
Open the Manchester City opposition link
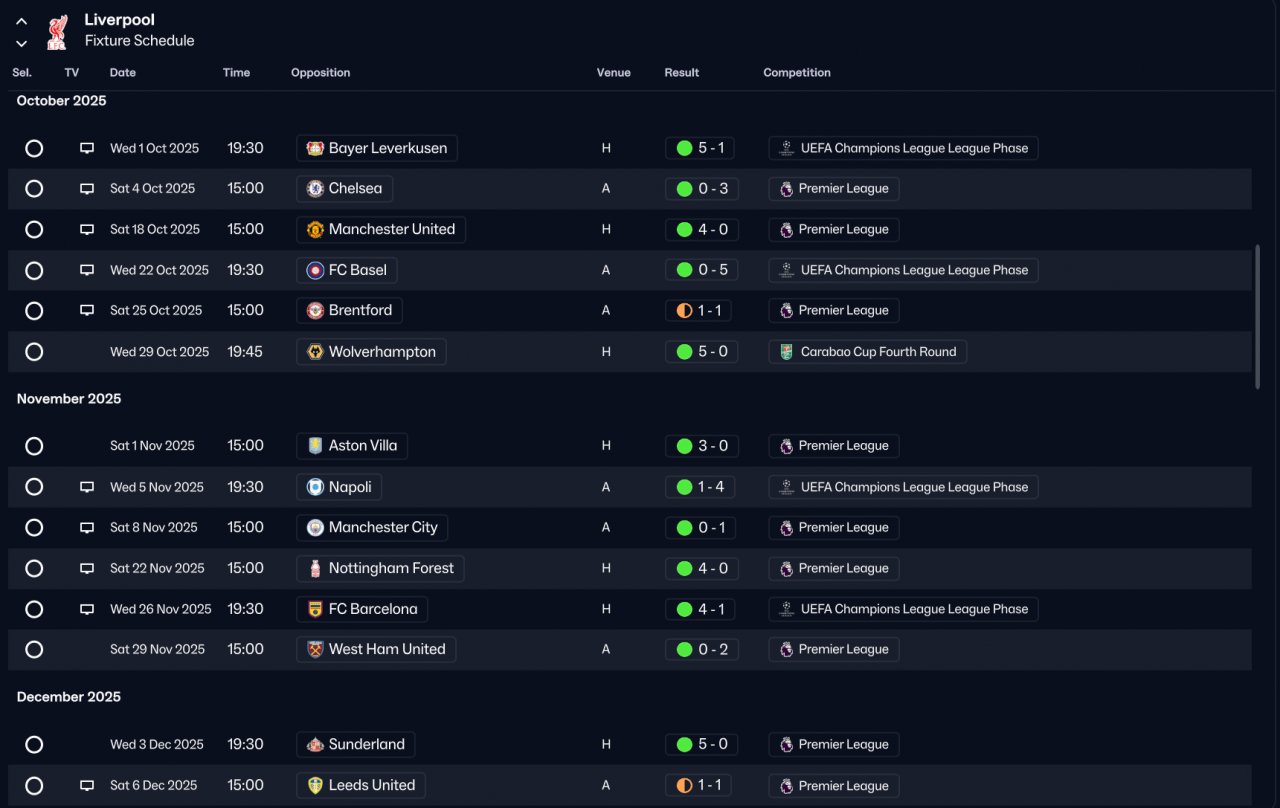(x=382, y=527)
